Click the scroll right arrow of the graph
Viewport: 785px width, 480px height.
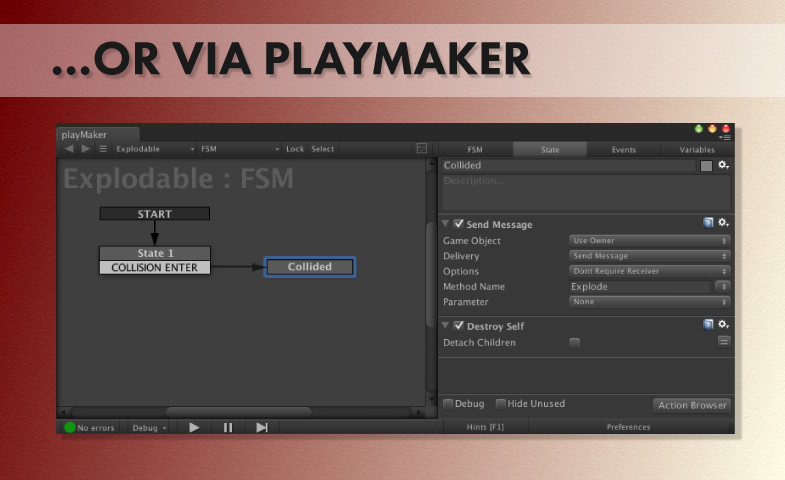pos(420,412)
